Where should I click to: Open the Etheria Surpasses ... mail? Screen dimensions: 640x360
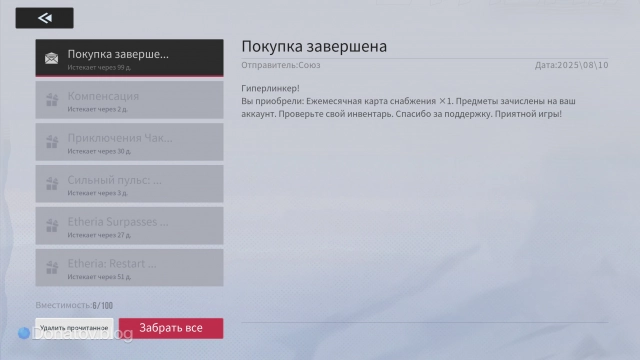(129, 226)
